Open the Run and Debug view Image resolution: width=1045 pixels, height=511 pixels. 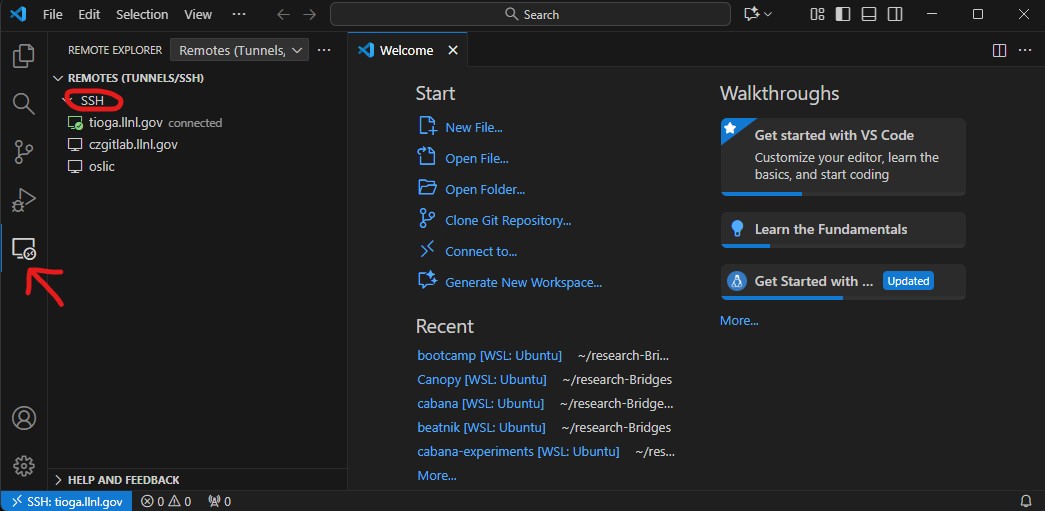[x=24, y=200]
